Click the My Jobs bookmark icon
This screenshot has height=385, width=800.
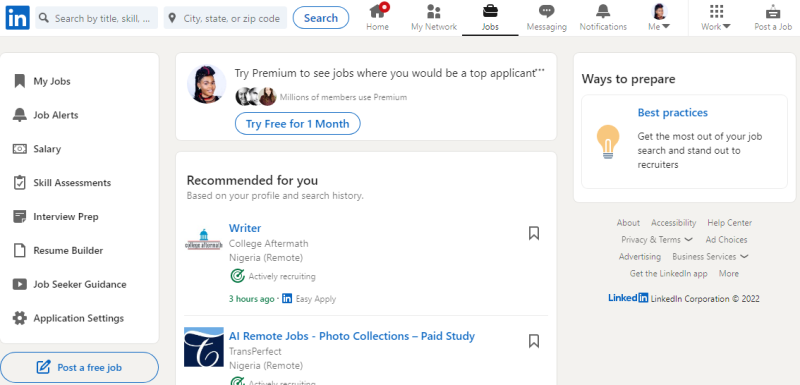pos(19,81)
